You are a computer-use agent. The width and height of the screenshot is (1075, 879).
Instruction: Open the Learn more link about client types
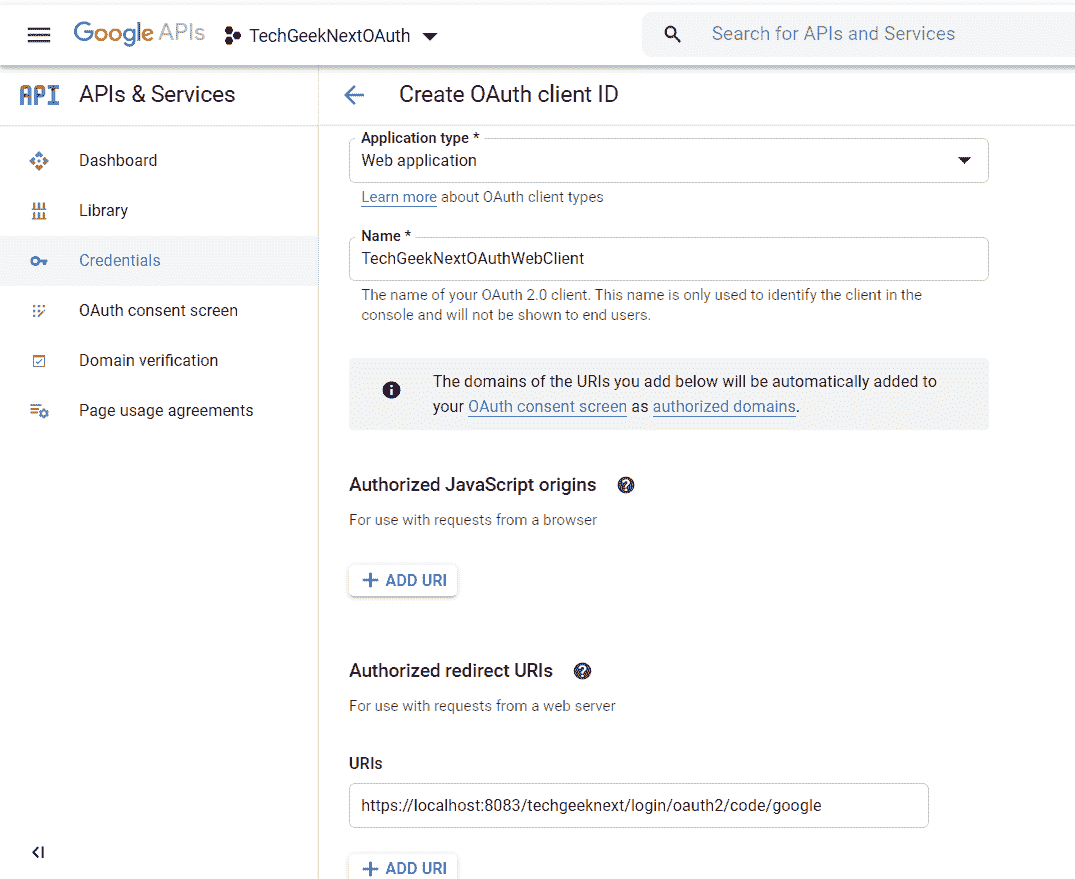tap(399, 197)
